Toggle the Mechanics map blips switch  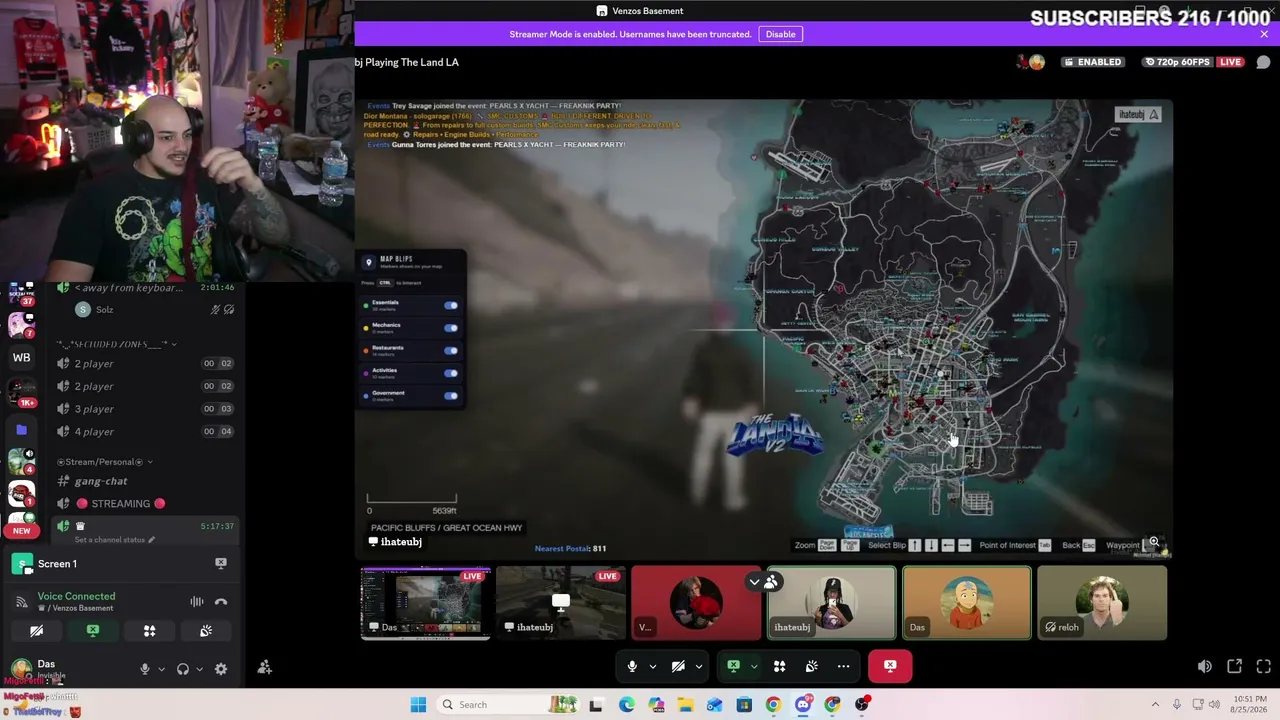[x=451, y=328]
